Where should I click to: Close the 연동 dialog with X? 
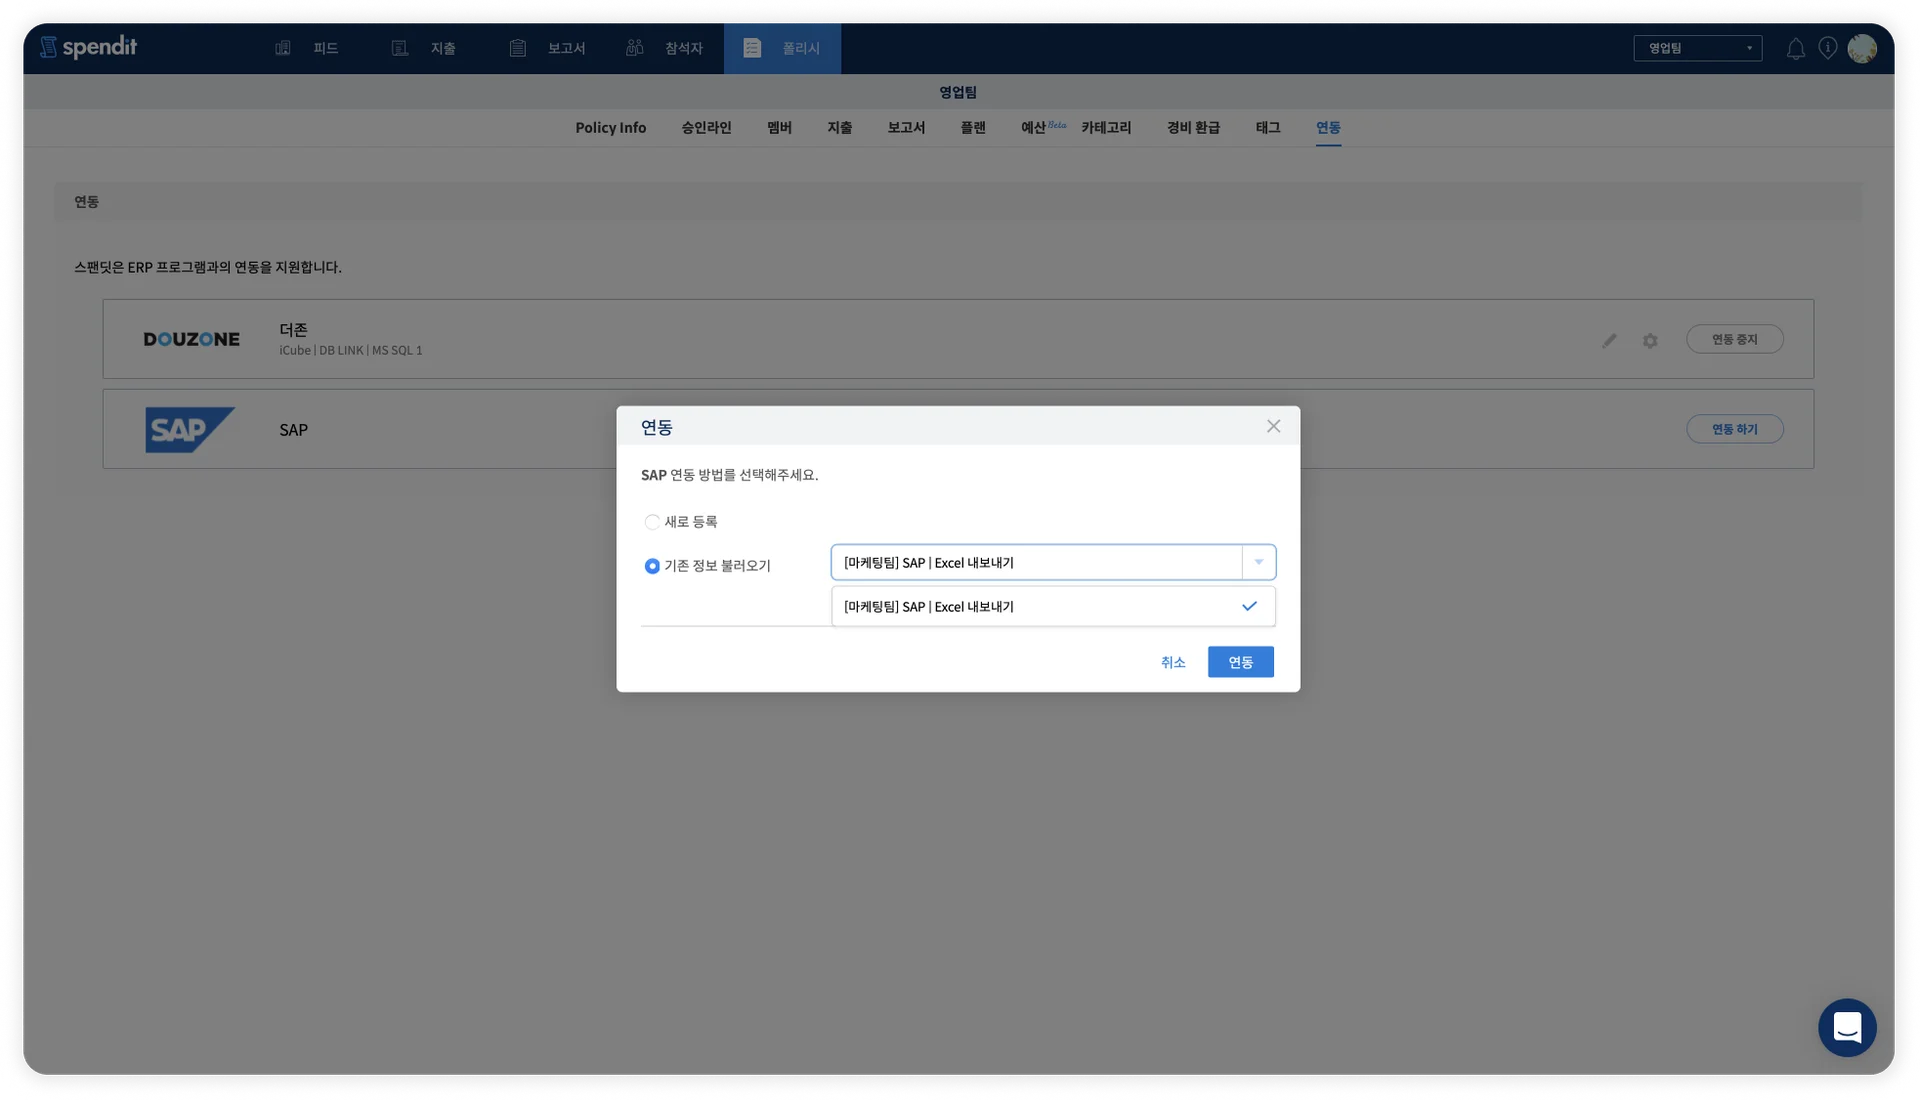click(x=1273, y=426)
